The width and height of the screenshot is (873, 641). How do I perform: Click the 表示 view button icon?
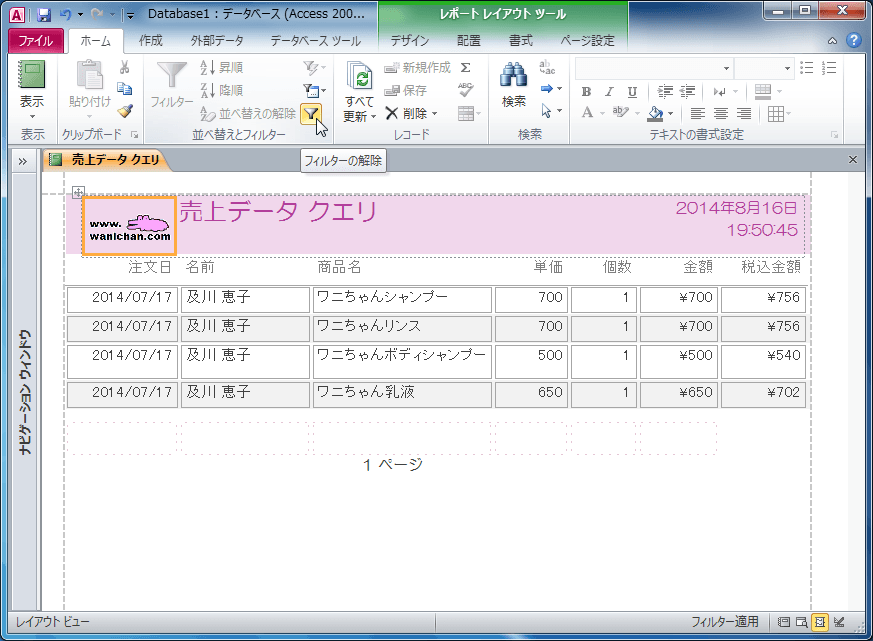31,75
